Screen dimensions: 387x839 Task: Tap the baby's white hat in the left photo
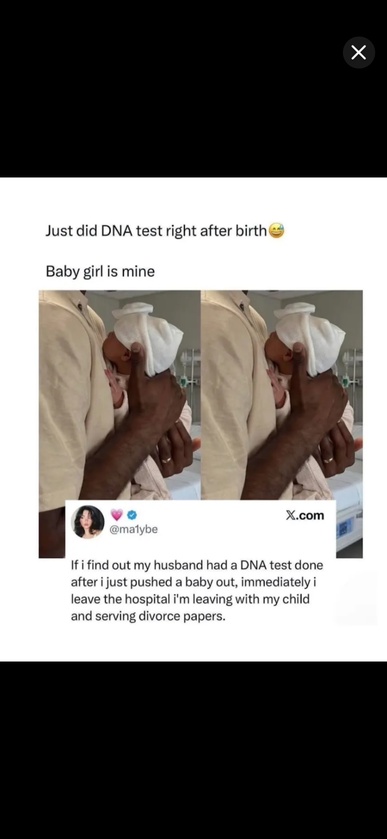[x=148, y=336]
